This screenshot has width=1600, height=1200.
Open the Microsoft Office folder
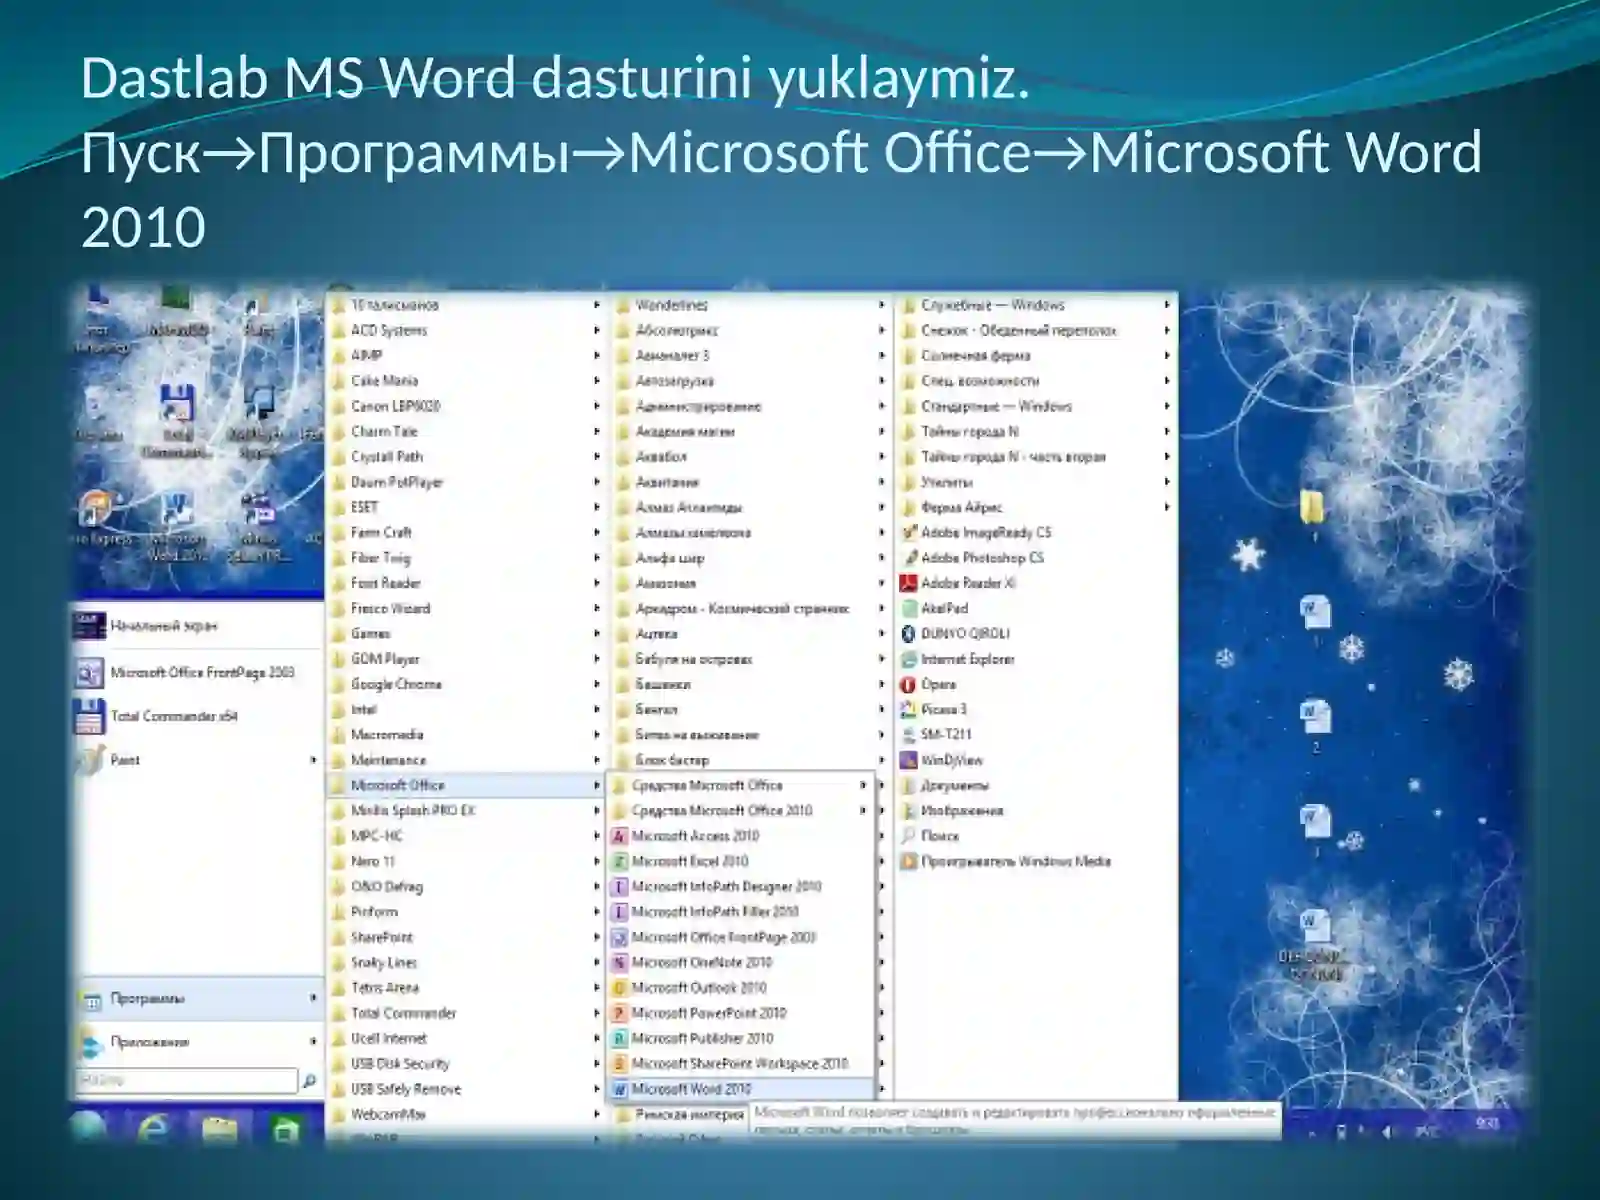466,786
